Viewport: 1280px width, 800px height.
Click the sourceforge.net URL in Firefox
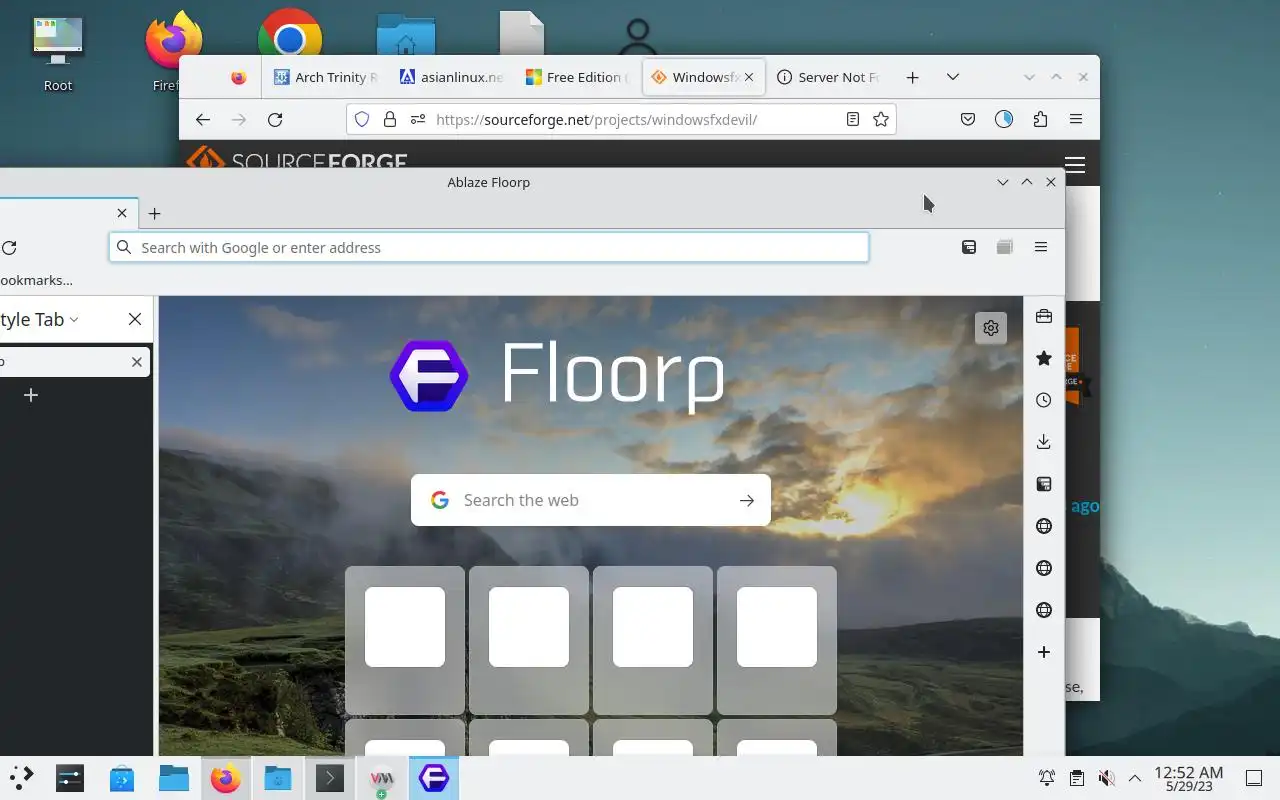click(x=597, y=119)
